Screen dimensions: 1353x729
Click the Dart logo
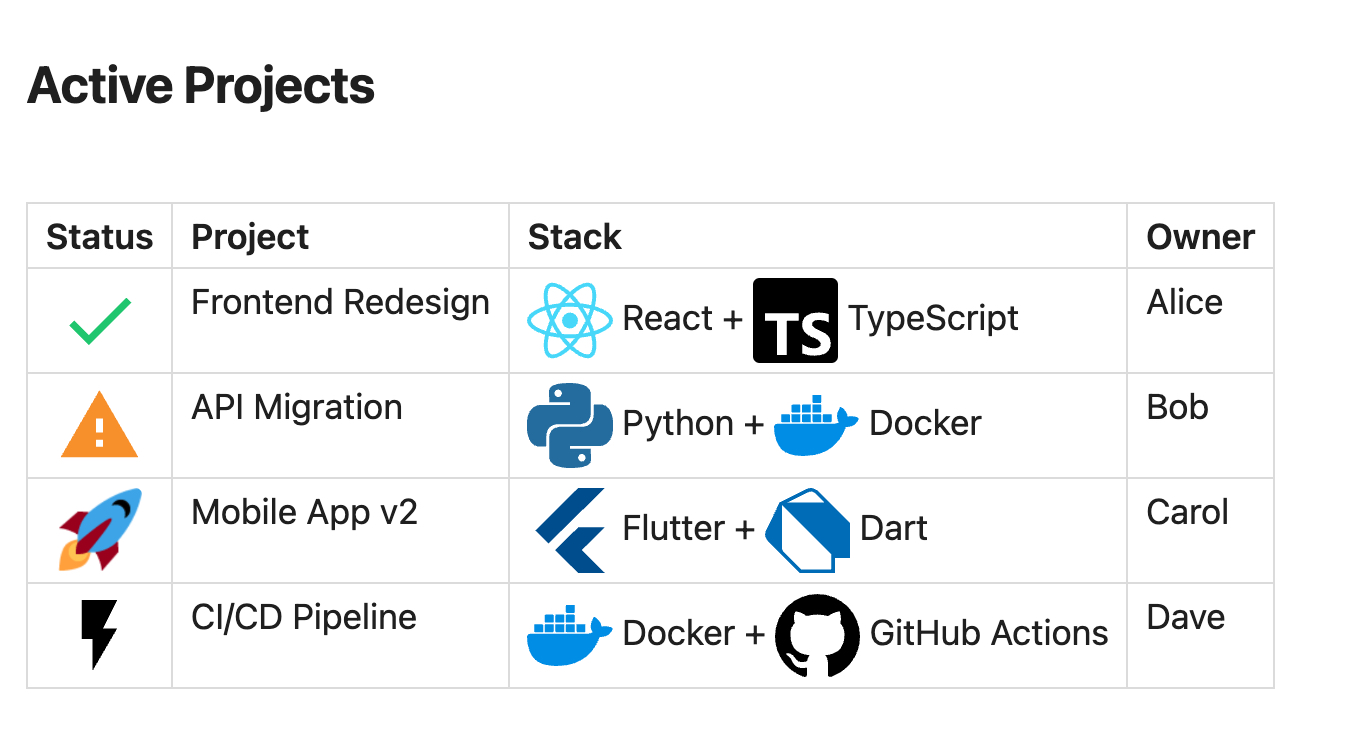807,530
